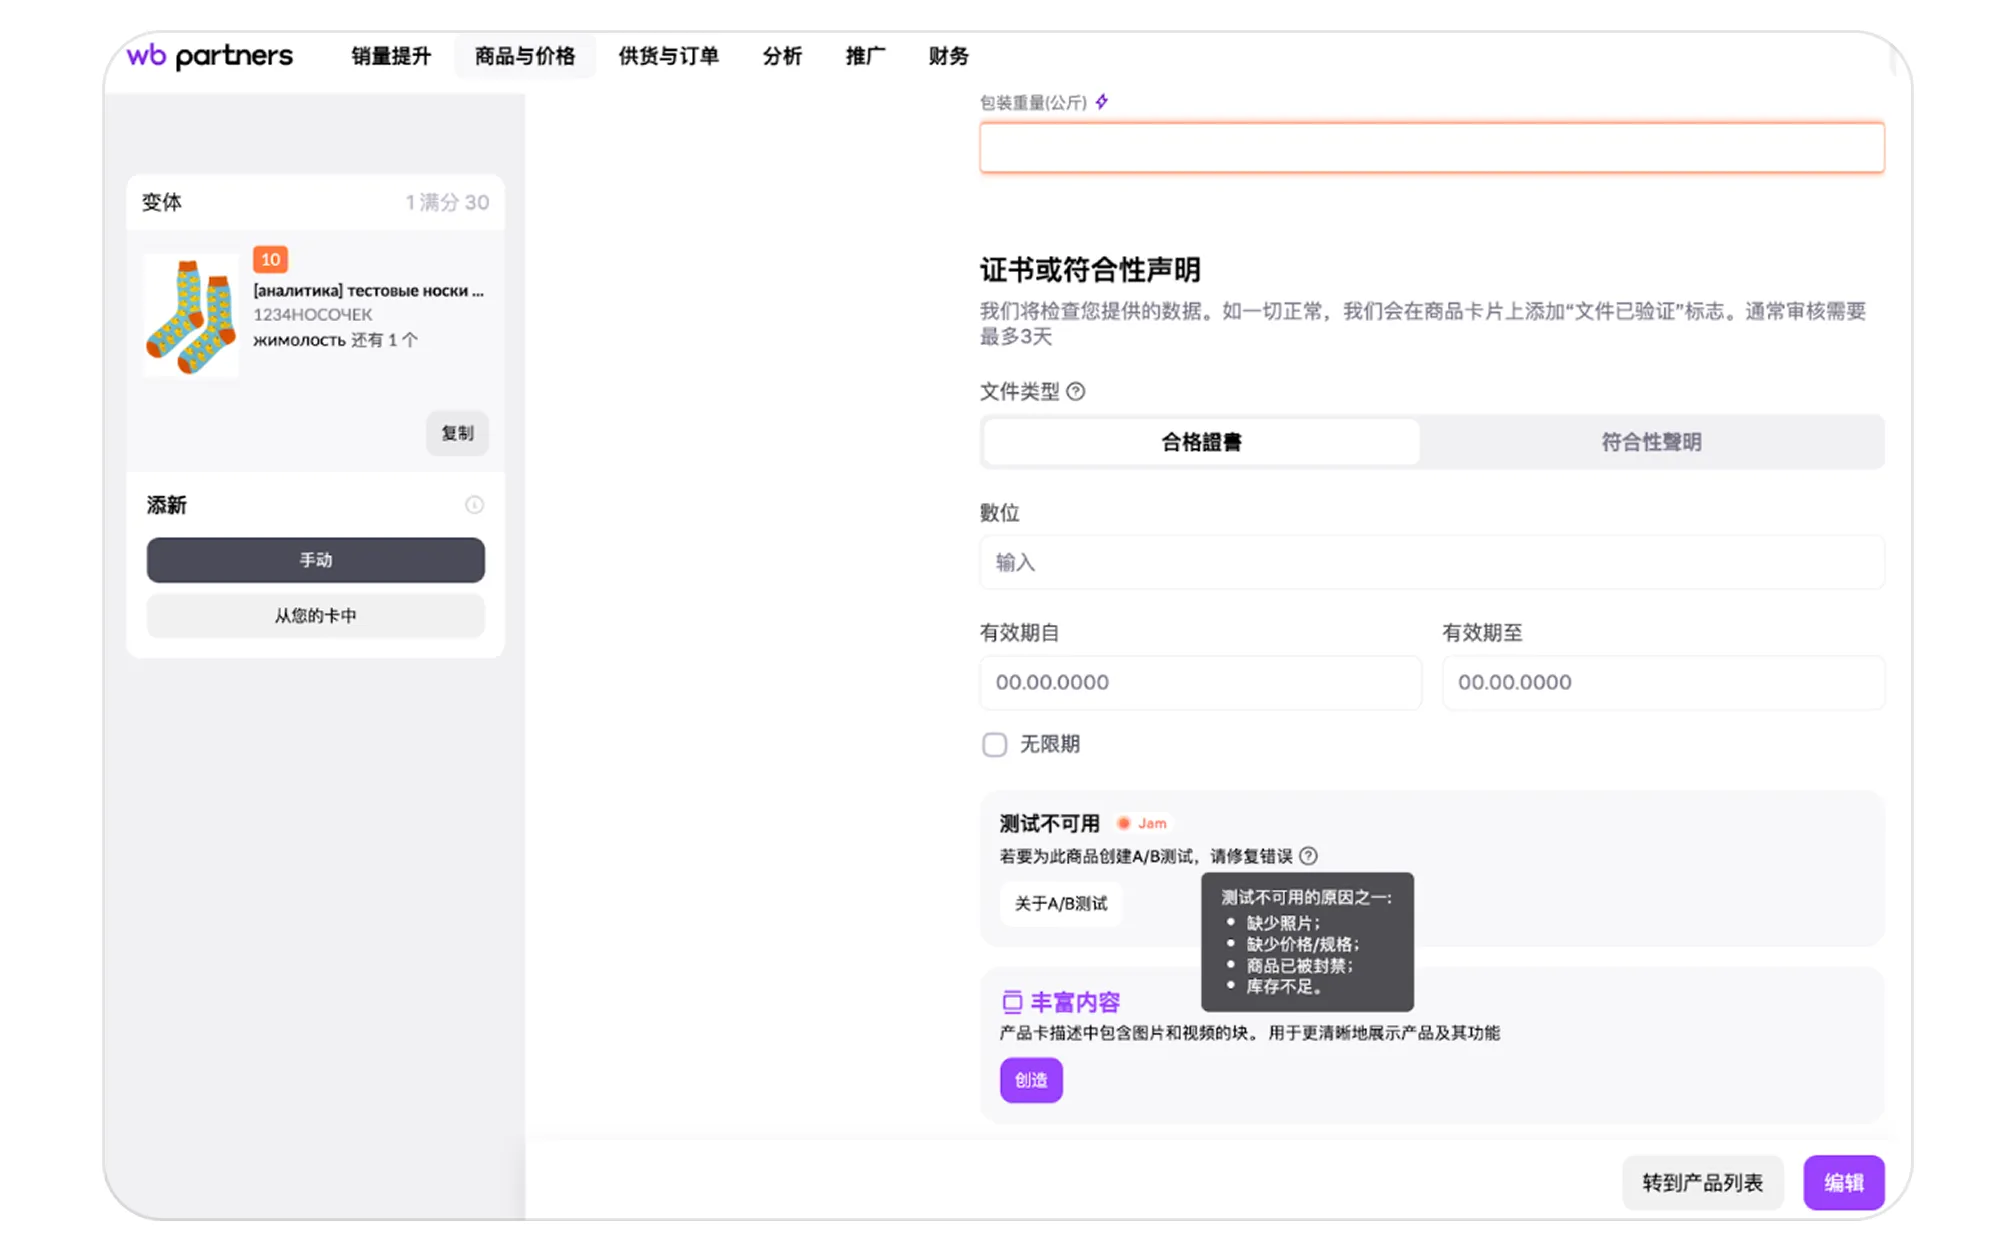Viewport: 2016px width, 1245px height.
Task: Click the socks product thumbnail
Action: [191, 316]
